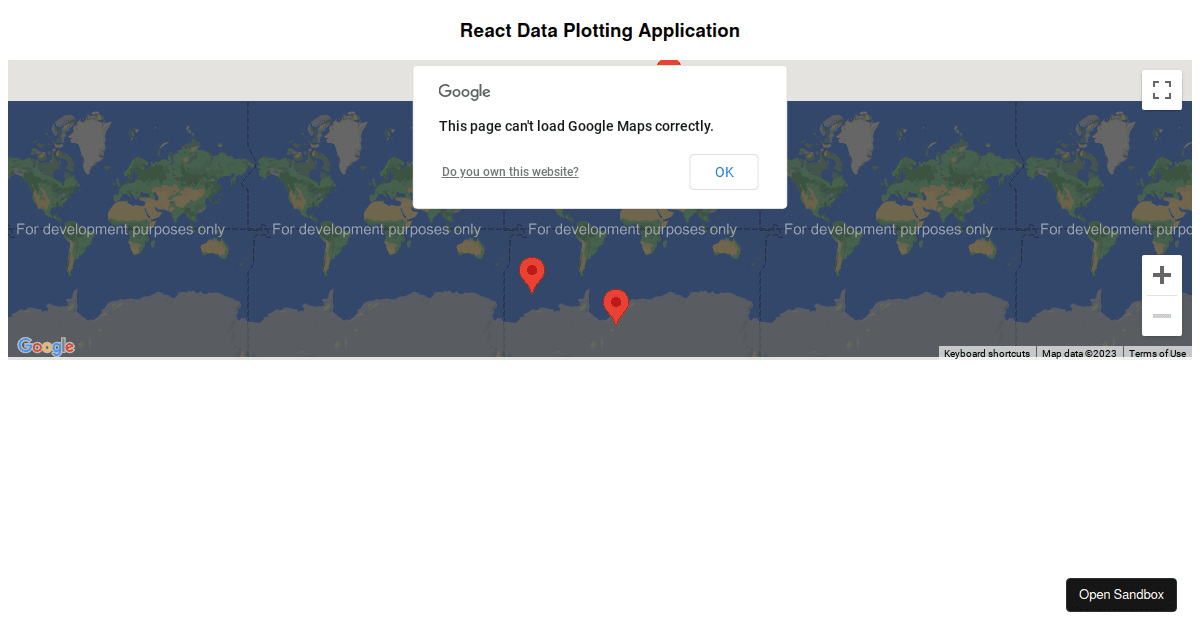Click the 'Map data ©2023' attribution
The image size is (1200, 630).
(1079, 353)
